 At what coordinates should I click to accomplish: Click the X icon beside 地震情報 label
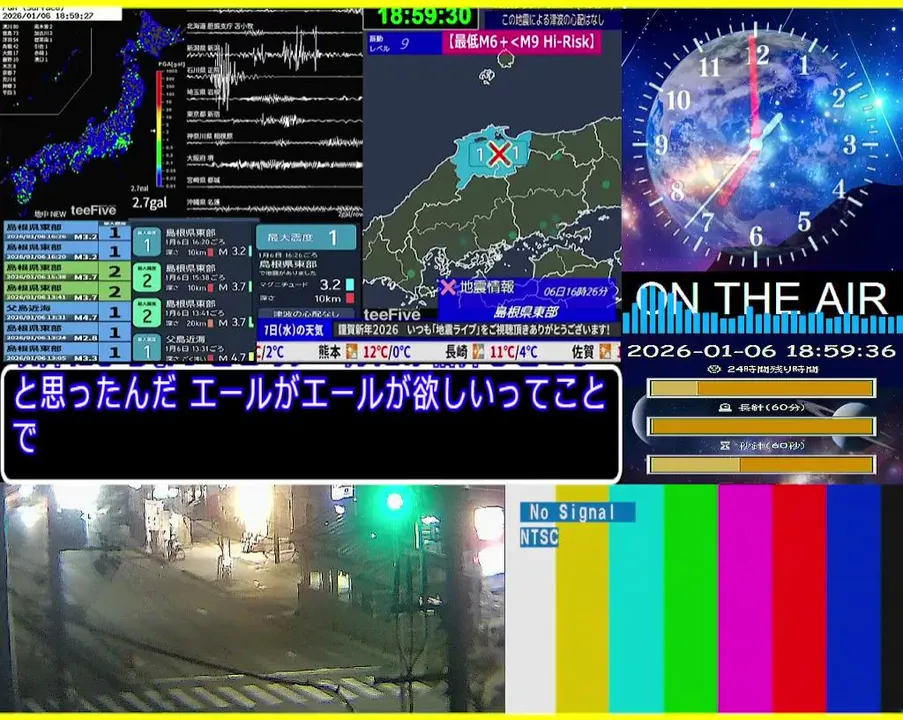[x=448, y=287]
